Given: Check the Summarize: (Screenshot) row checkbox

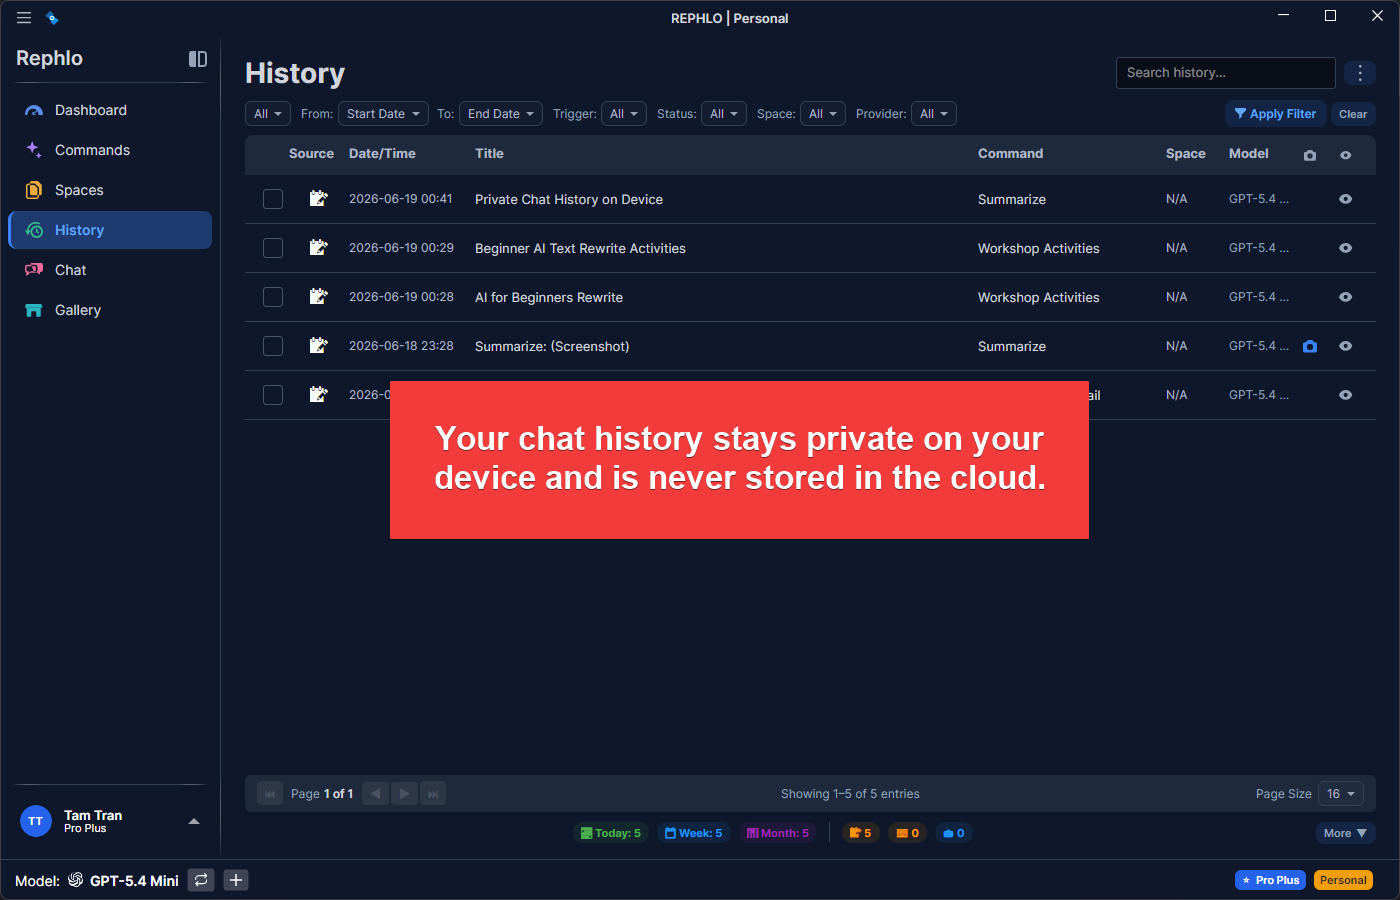Looking at the screenshot, I should coord(273,346).
